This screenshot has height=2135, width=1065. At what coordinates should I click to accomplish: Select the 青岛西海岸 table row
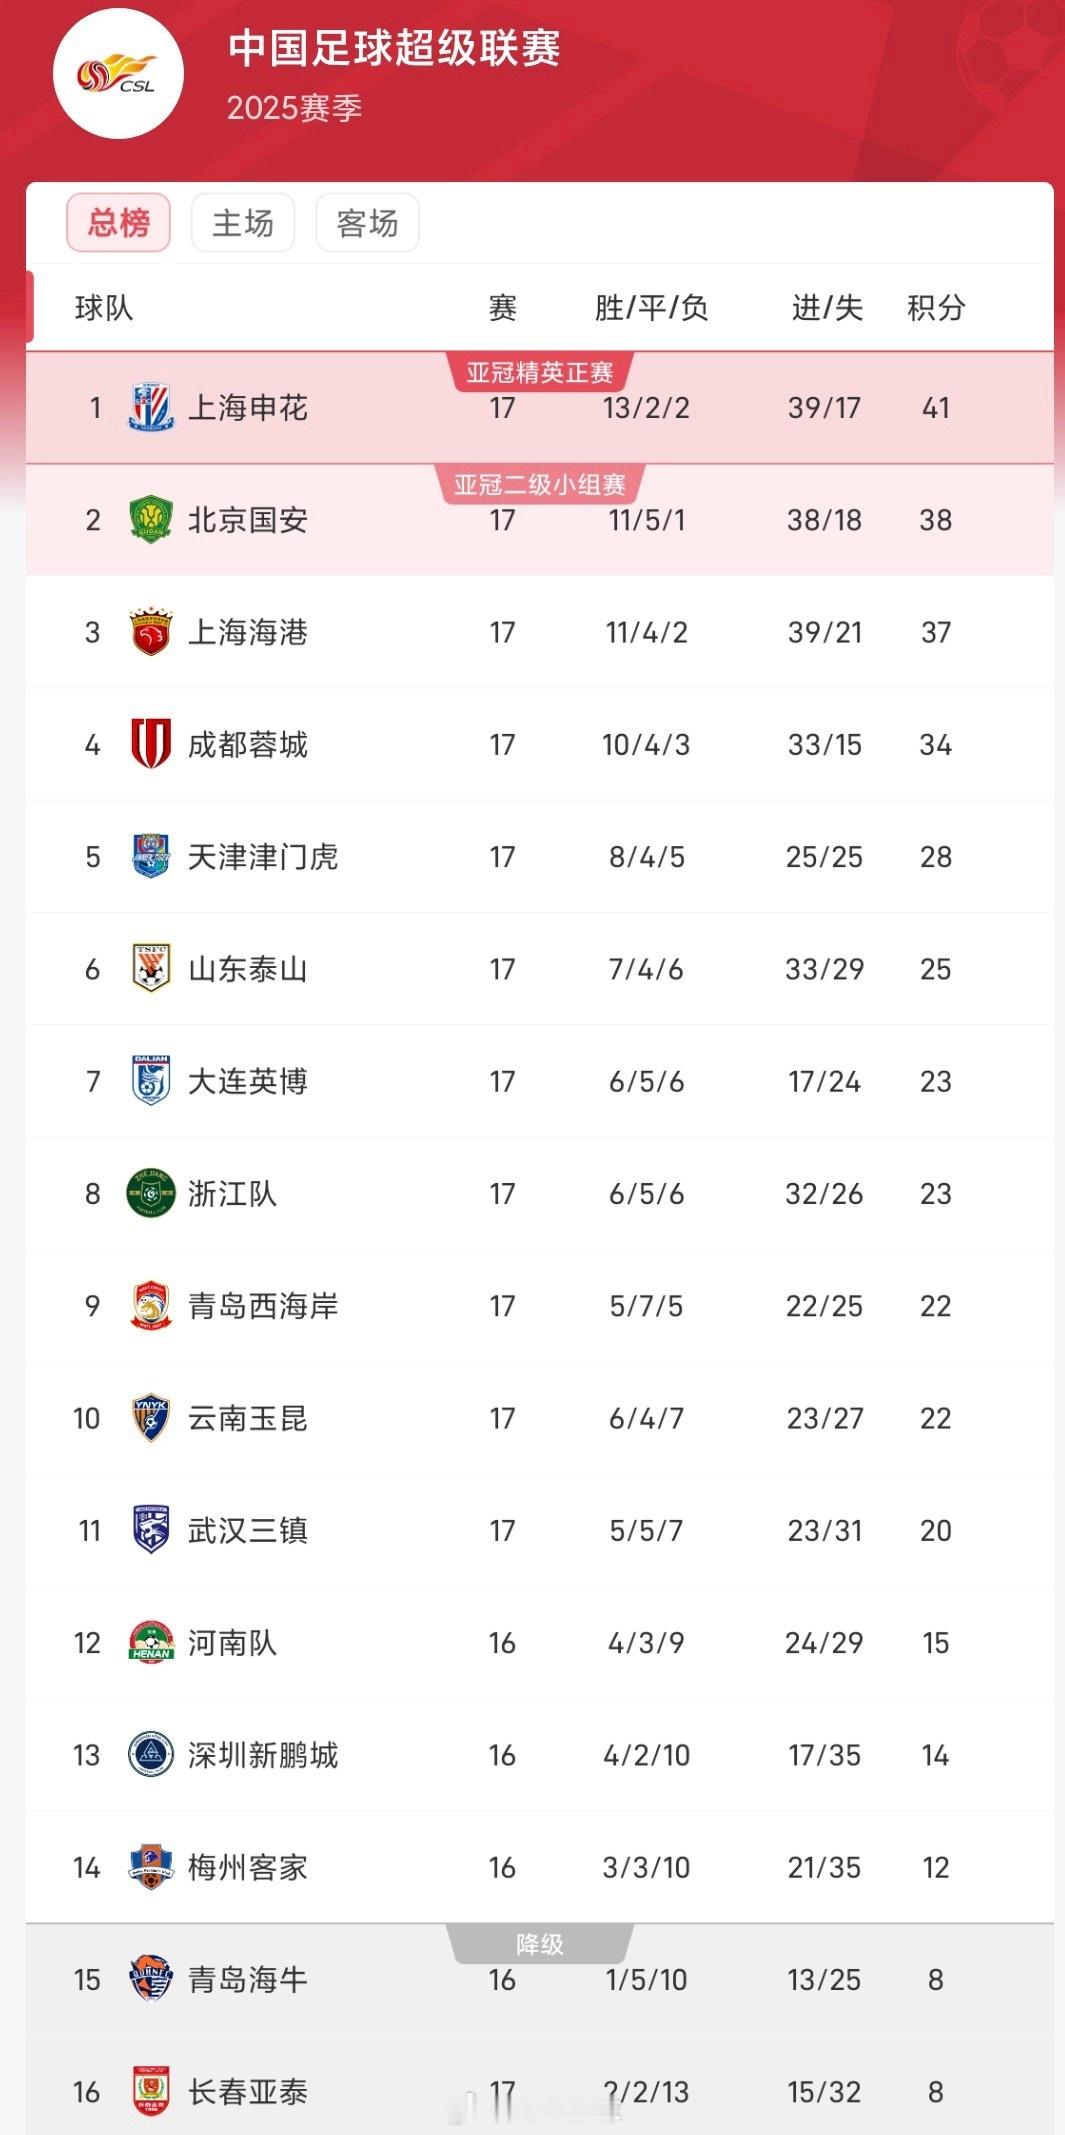[x=540, y=1305]
